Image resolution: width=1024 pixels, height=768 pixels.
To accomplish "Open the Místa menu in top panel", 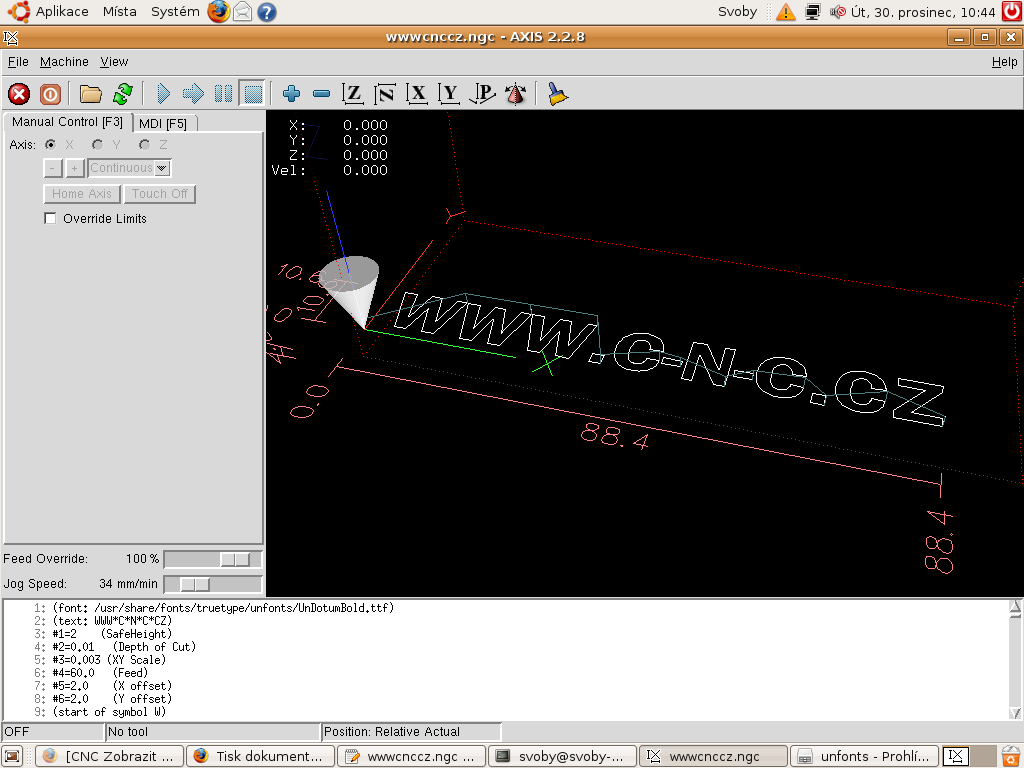I will point(120,12).
